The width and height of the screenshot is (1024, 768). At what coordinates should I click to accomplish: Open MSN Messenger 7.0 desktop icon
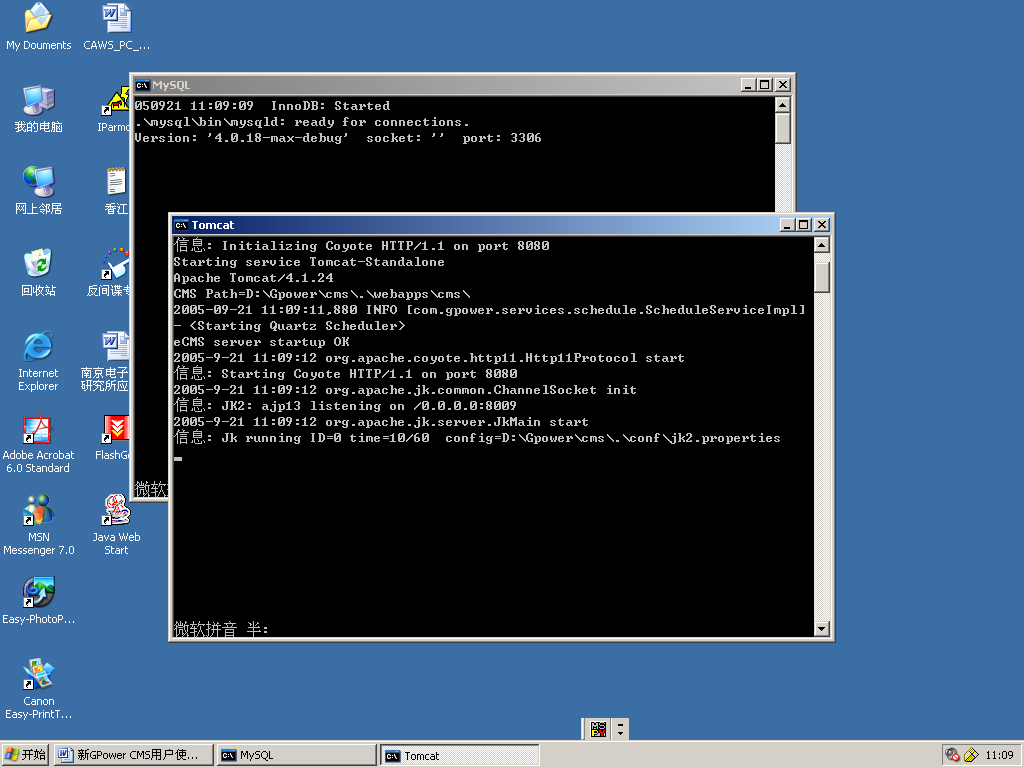(38, 512)
